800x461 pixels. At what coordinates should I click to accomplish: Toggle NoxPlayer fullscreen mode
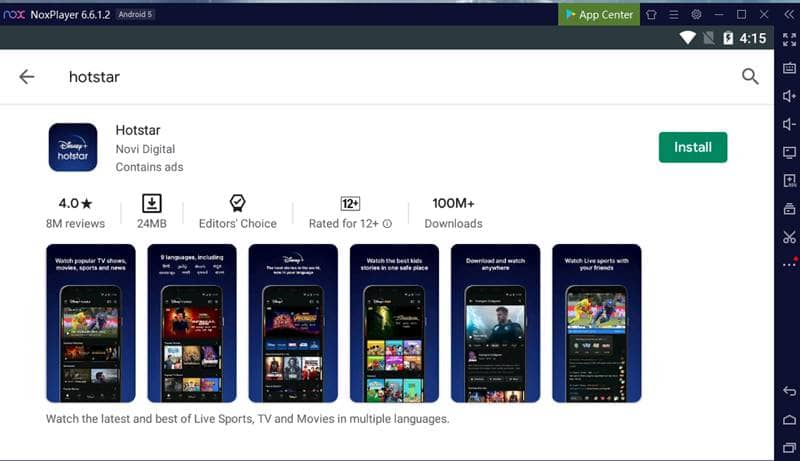(789, 39)
